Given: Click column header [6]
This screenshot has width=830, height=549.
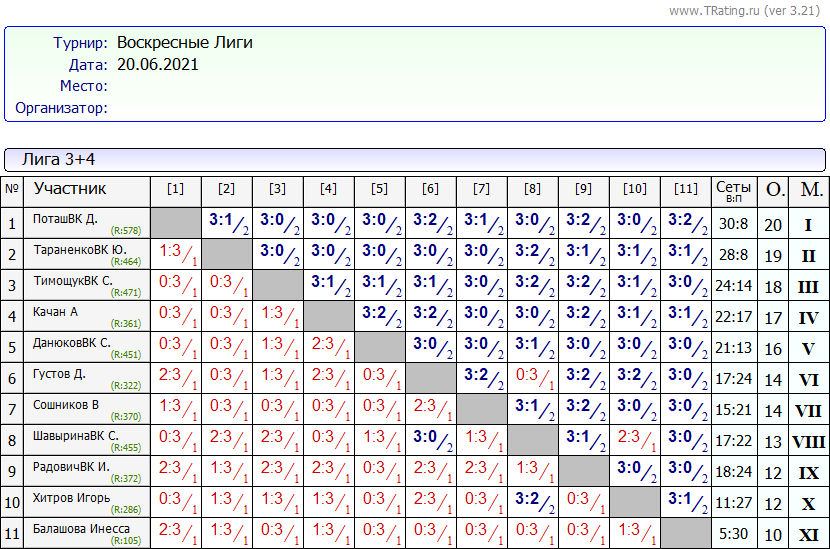Looking at the screenshot, I should [430, 189].
